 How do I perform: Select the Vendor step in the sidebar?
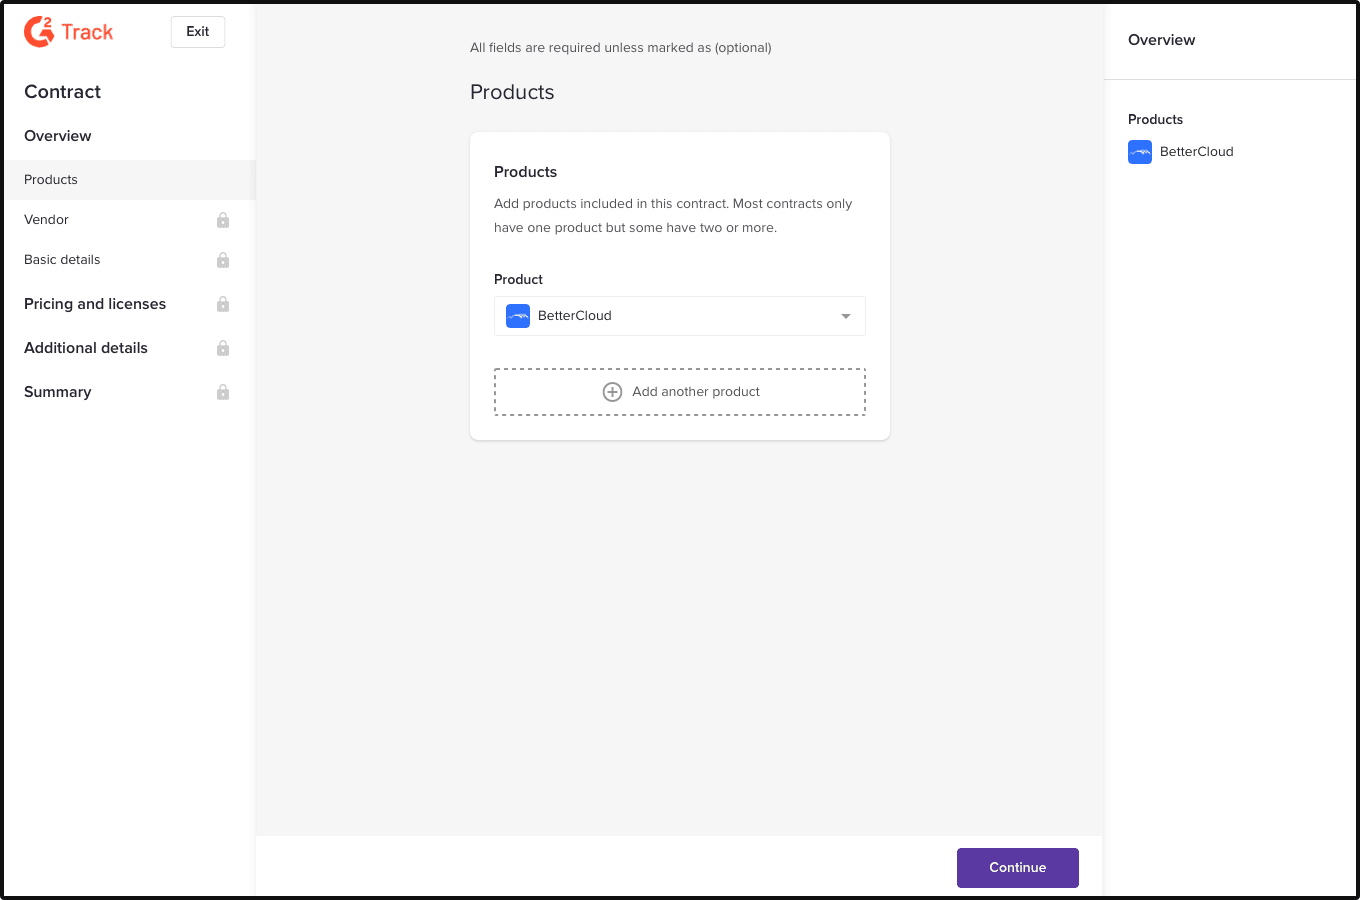coord(128,220)
